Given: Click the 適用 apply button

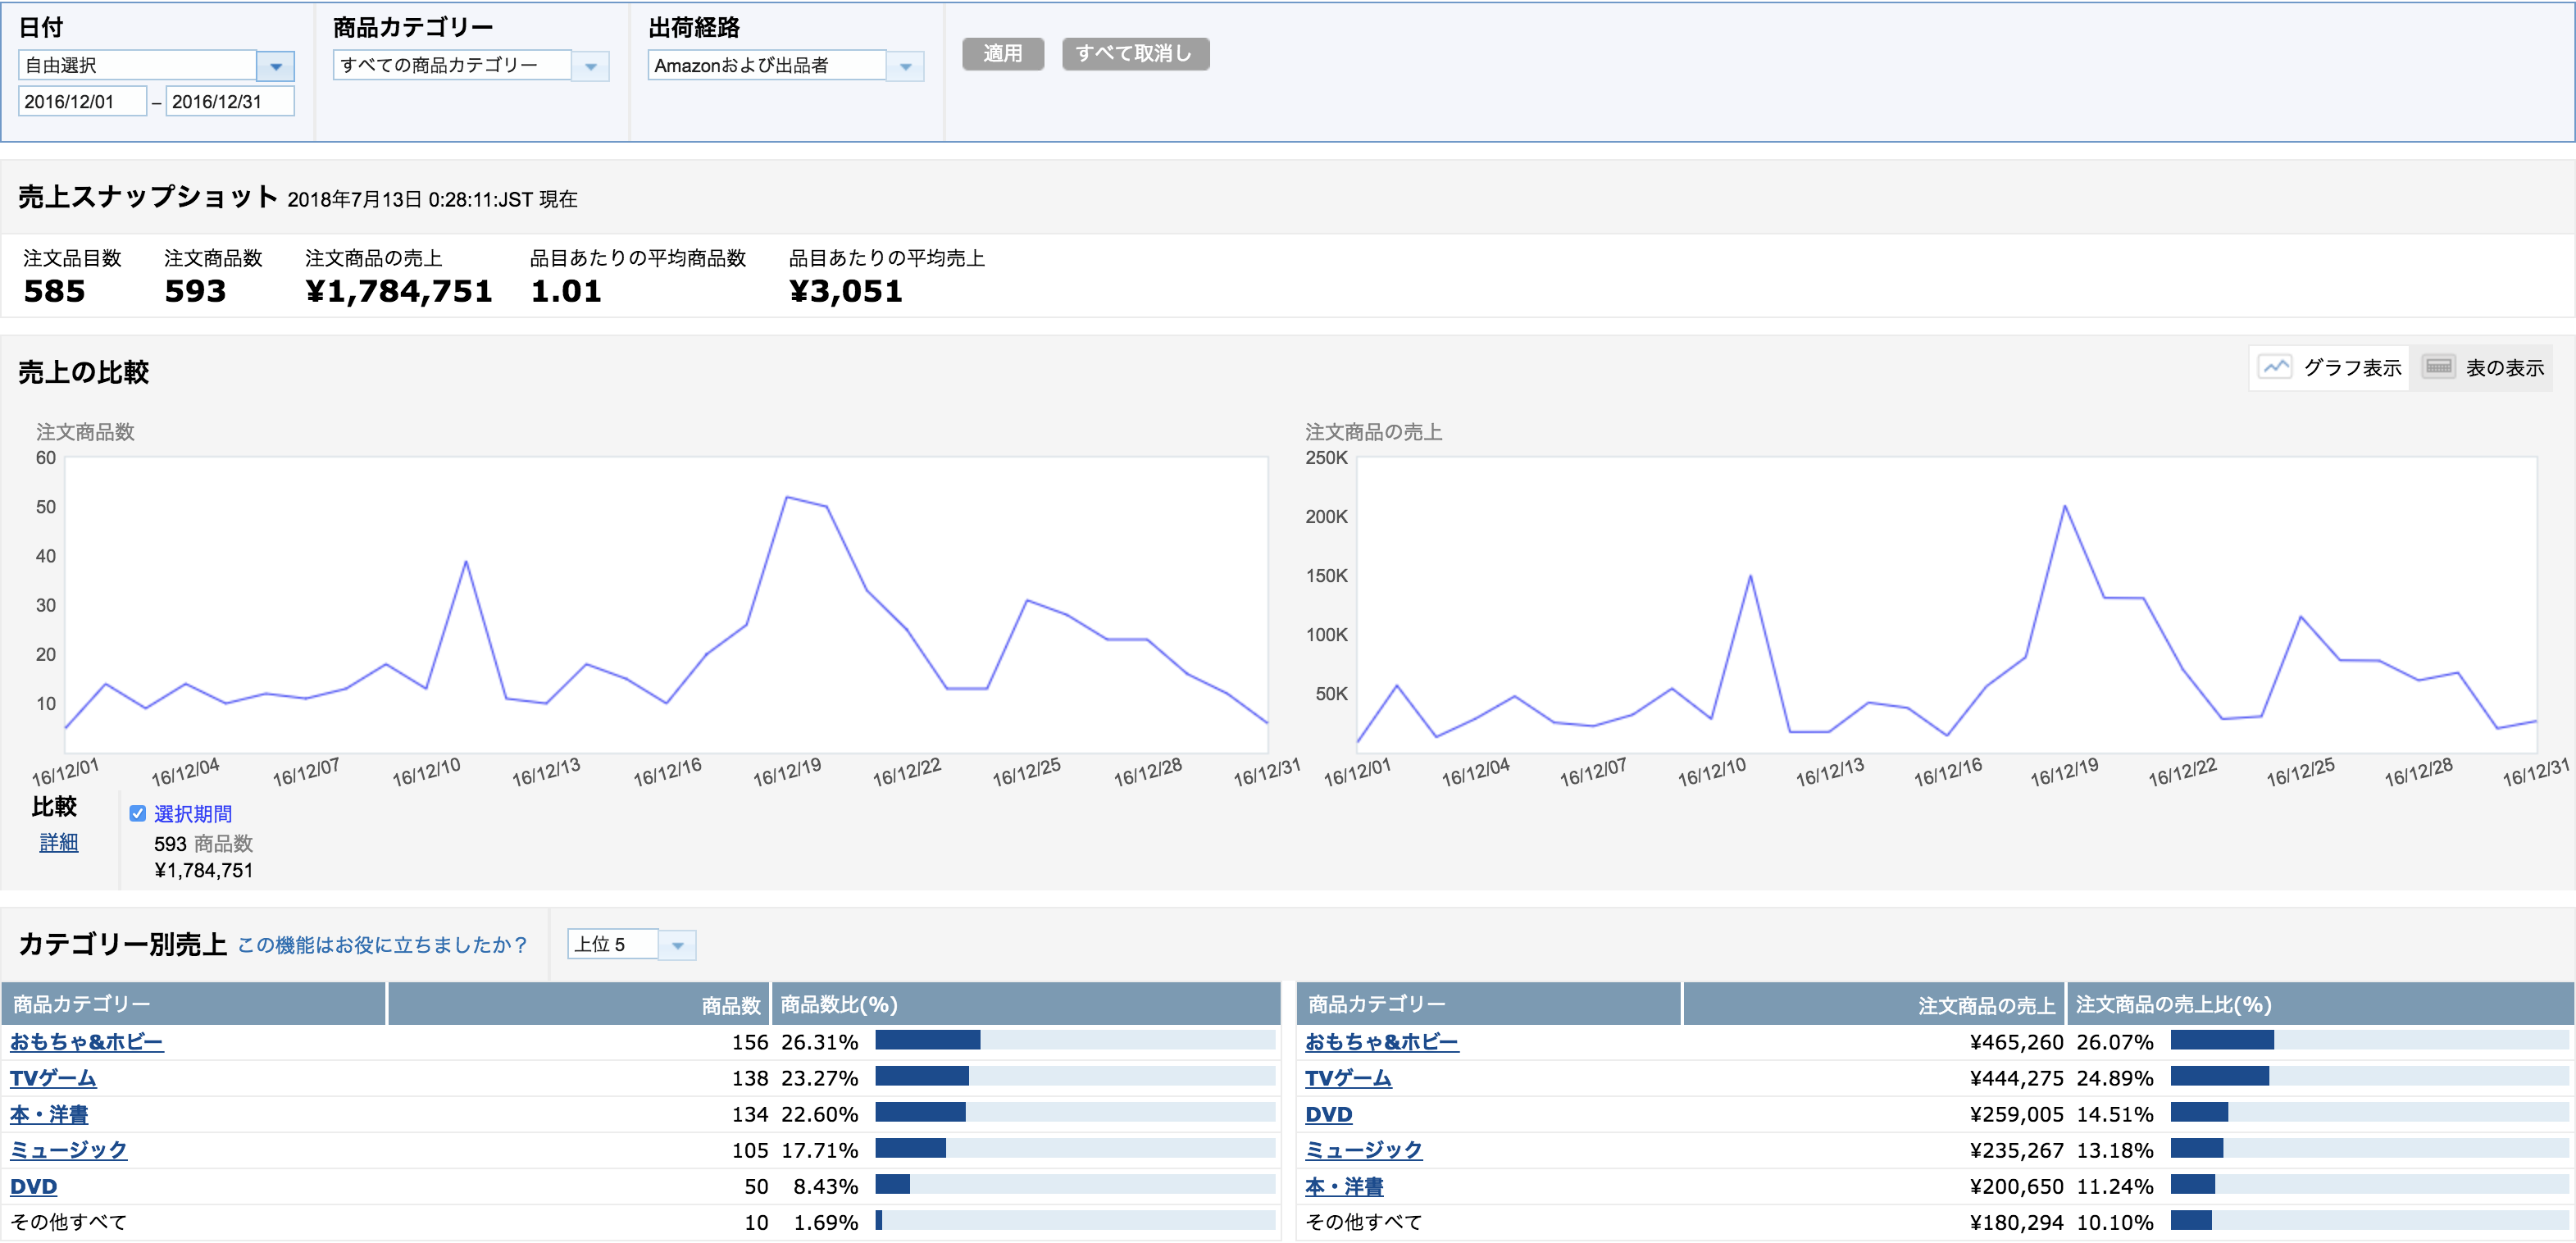Looking at the screenshot, I should [1002, 53].
